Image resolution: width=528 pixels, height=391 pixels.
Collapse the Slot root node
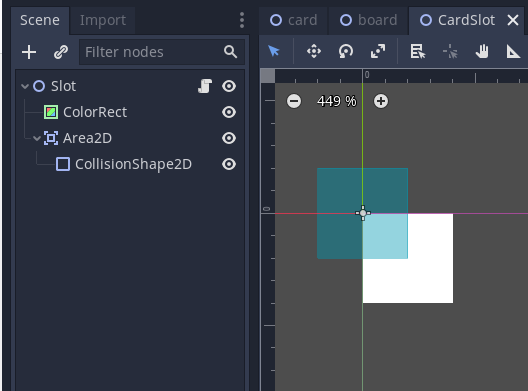pos(25,86)
